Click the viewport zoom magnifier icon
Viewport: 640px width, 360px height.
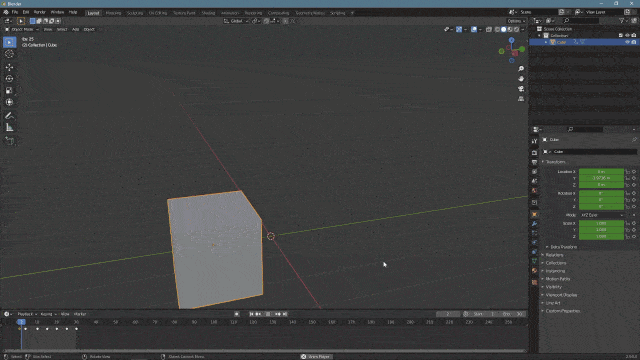point(521,69)
